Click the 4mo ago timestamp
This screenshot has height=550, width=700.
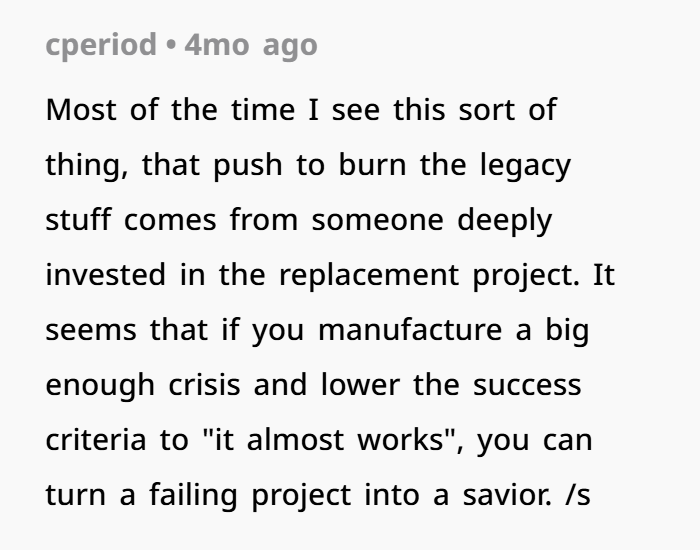(251, 45)
